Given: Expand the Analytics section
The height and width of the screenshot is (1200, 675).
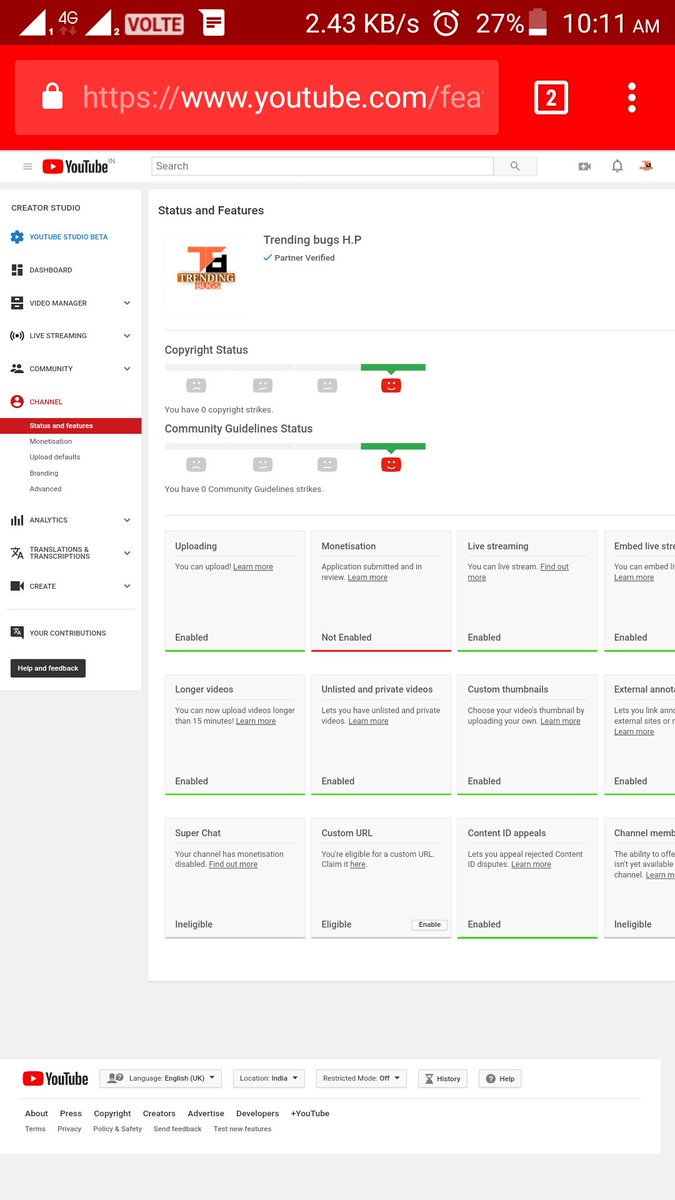Looking at the screenshot, I should (127, 520).
